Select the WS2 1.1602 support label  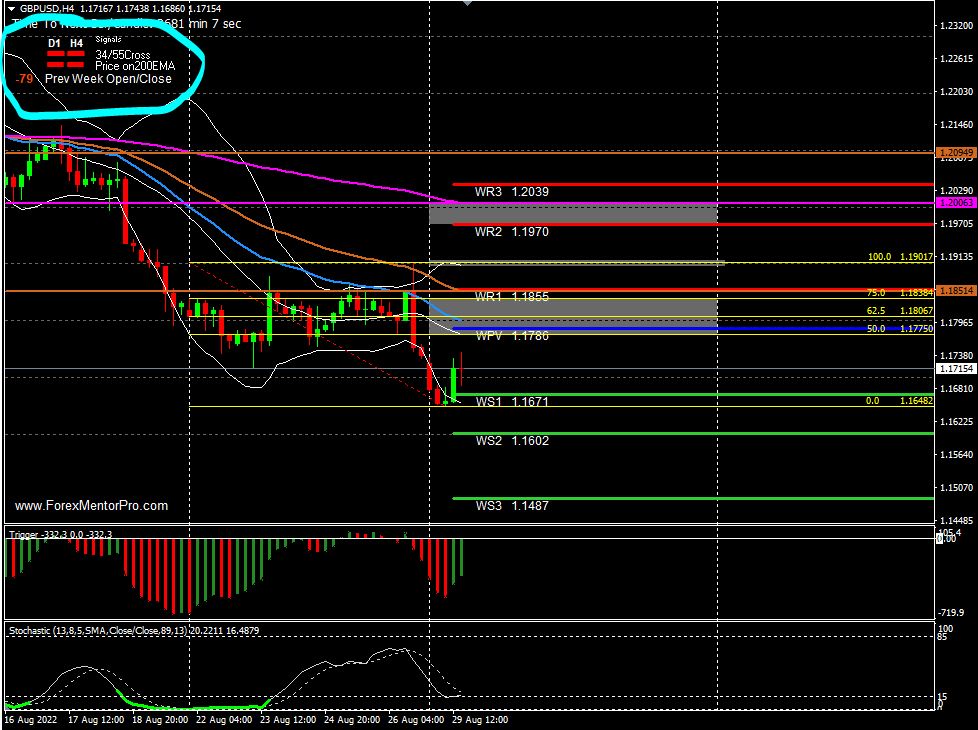pos(511,441)
